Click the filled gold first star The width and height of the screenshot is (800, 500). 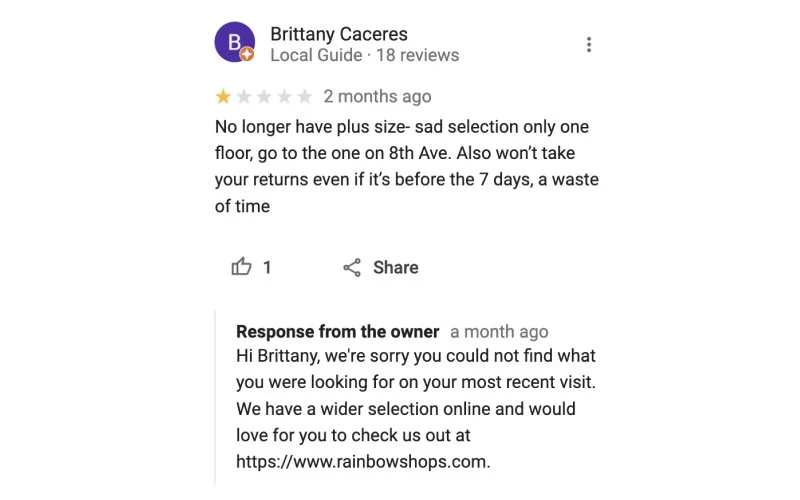223,96
